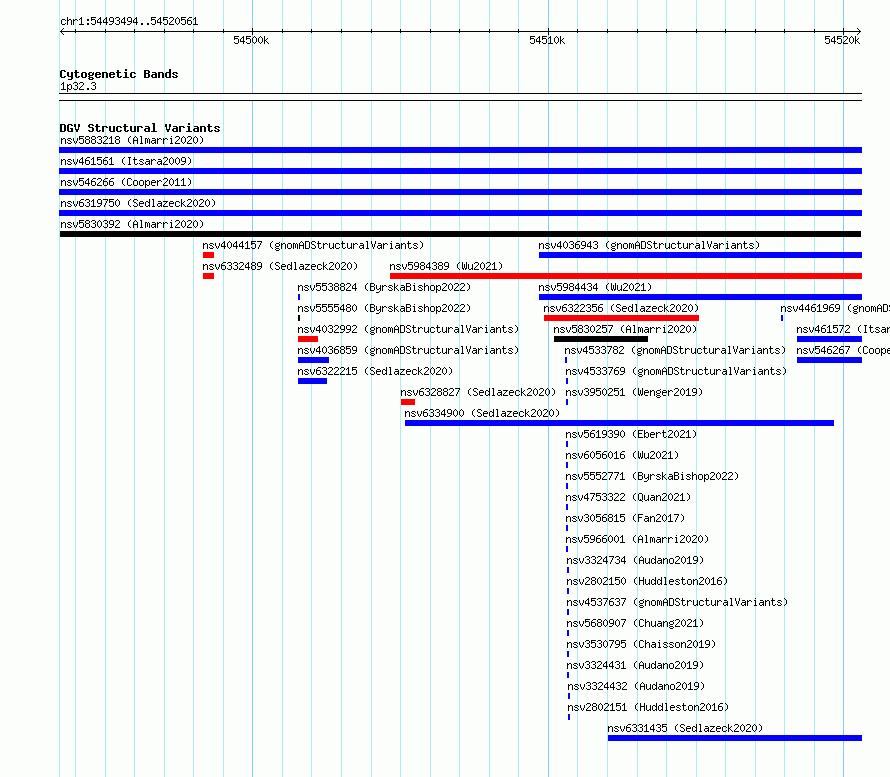Select the 1p32.3 band label
Screen dimensions: 890x777
tap(78, 86)
